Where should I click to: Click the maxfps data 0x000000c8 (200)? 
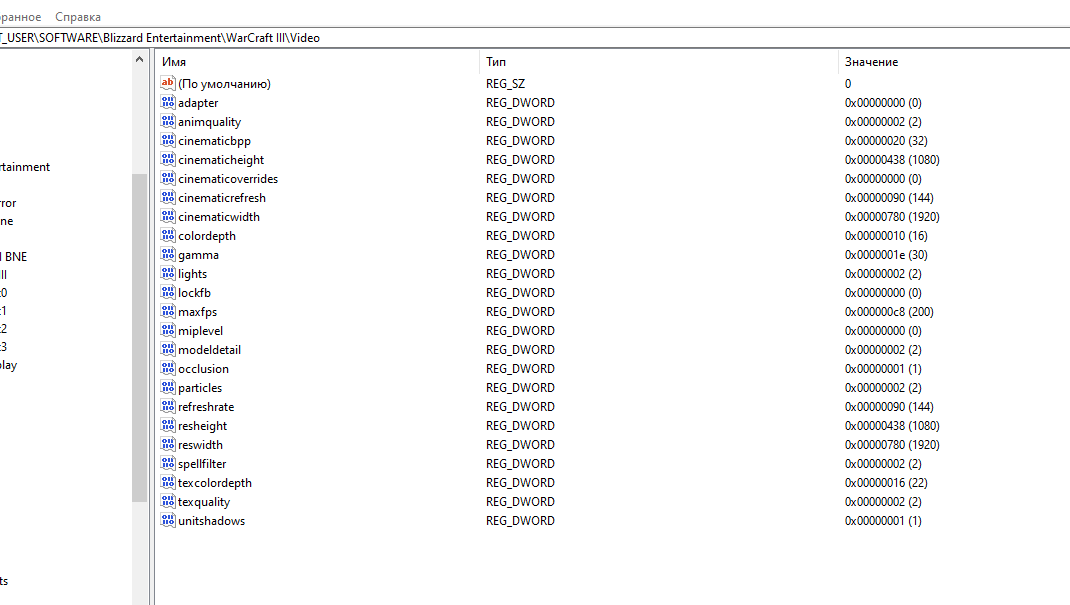click(x=889, y=311)
